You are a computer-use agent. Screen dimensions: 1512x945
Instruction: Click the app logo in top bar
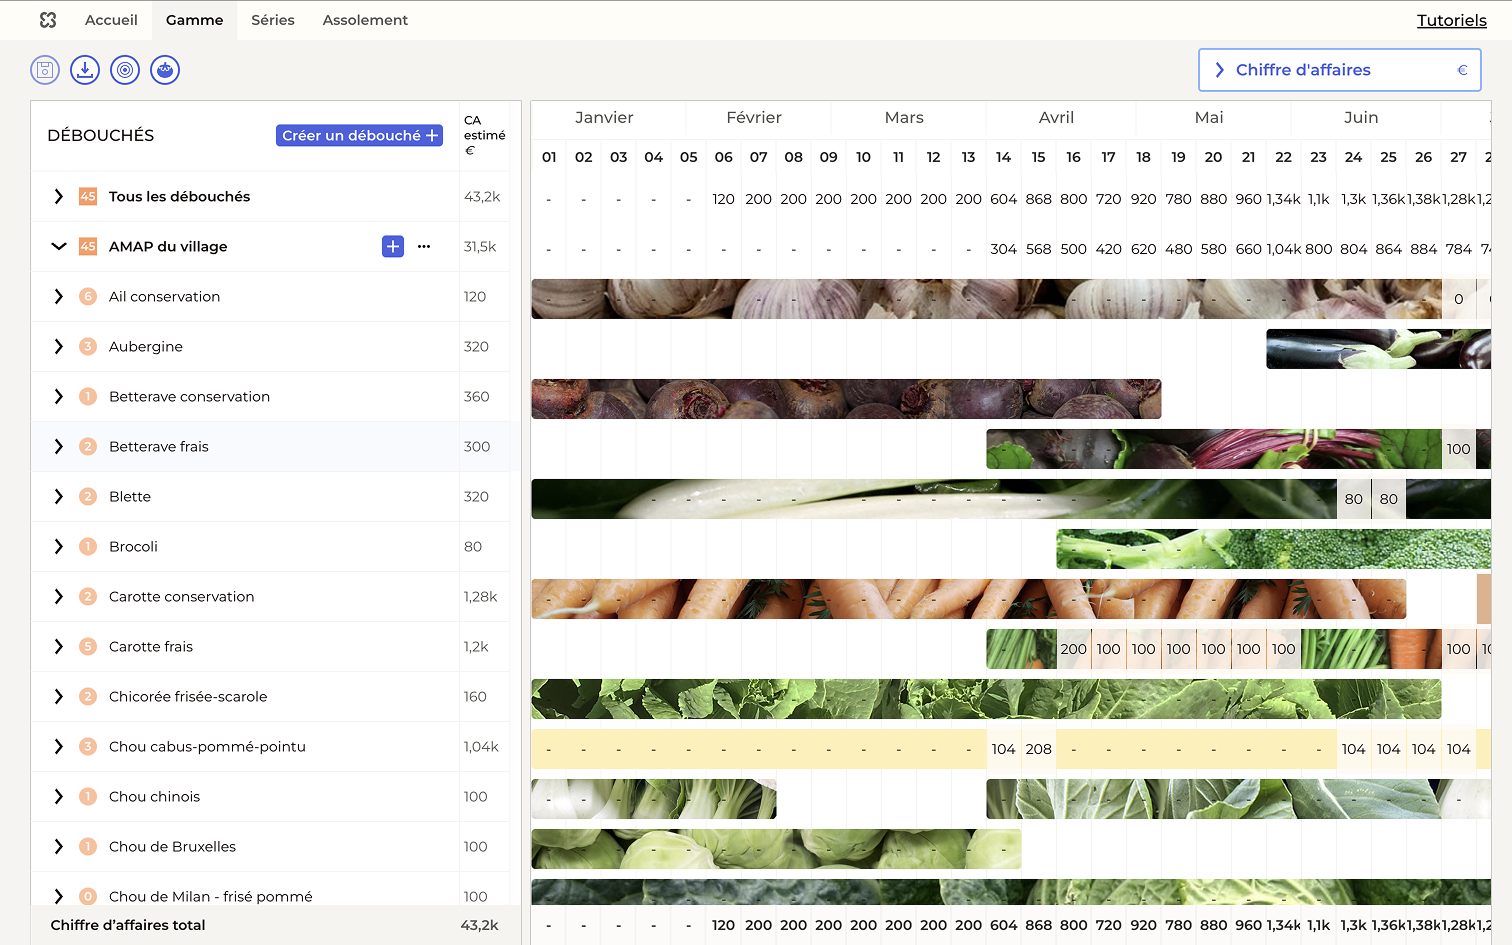(48, 20)
